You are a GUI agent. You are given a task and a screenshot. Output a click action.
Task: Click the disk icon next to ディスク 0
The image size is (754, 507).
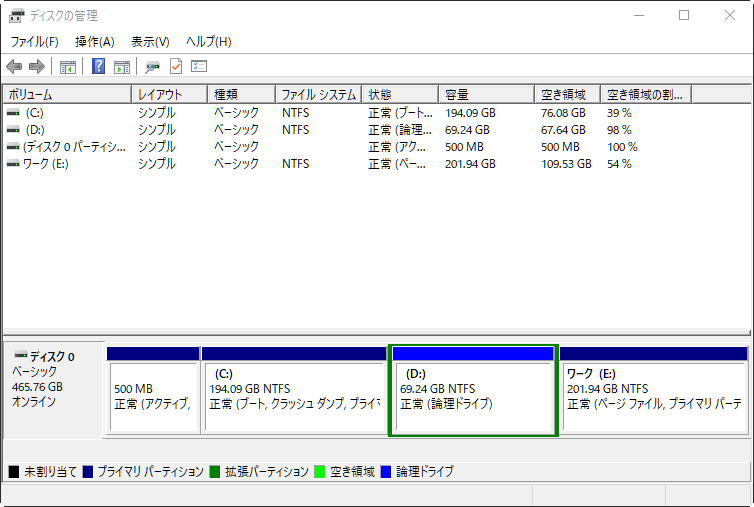[21, 355]
